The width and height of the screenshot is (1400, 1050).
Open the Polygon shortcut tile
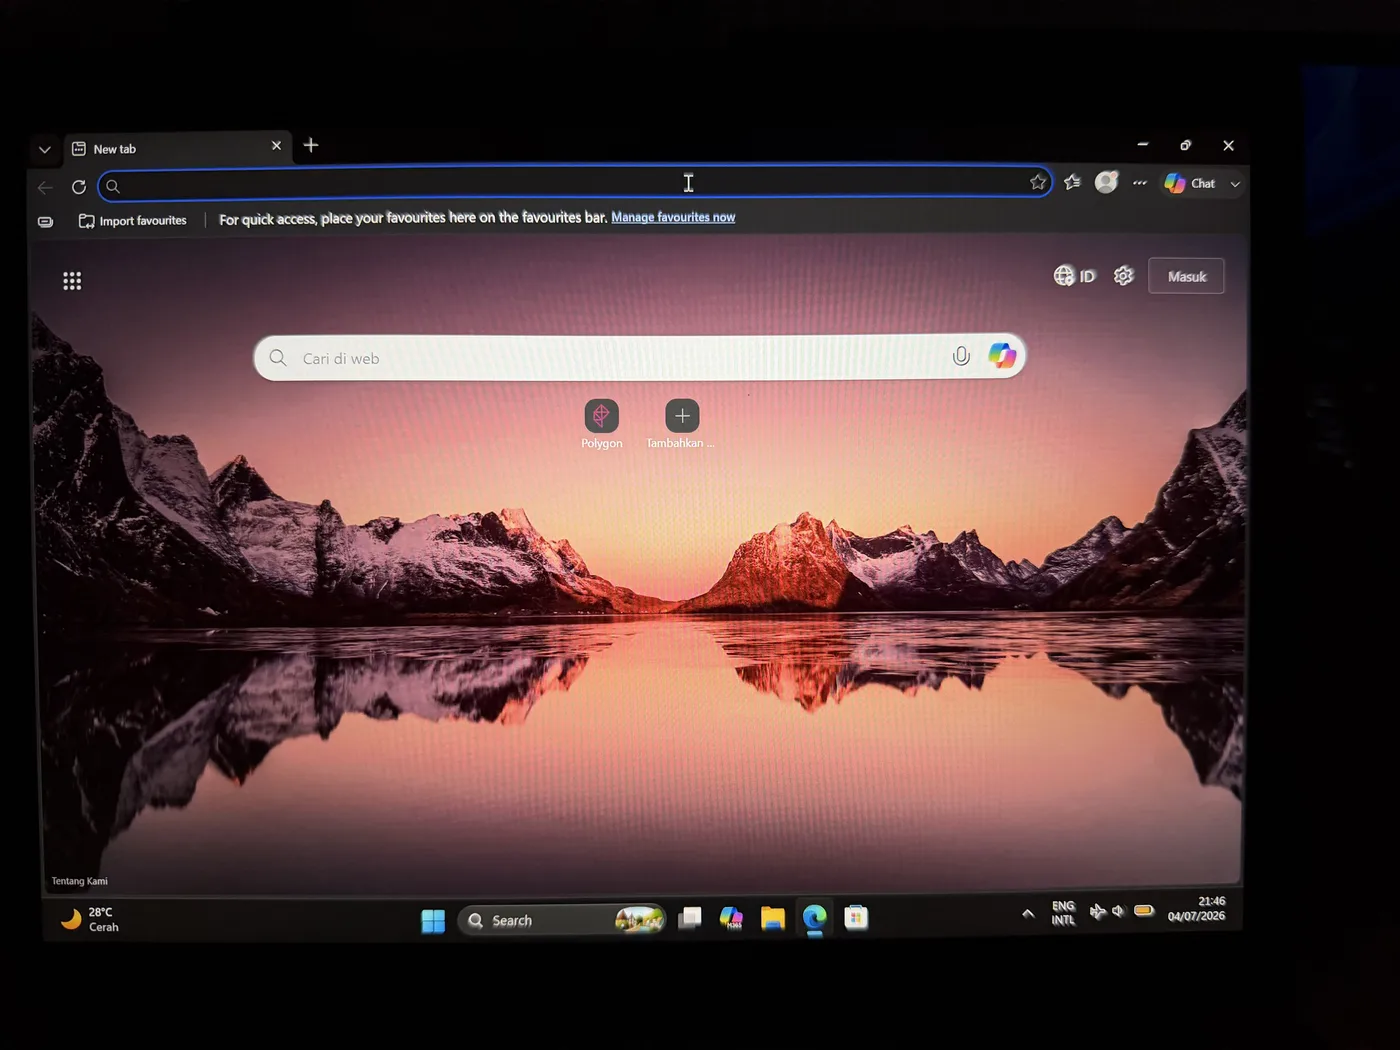[x=601, y=425]
